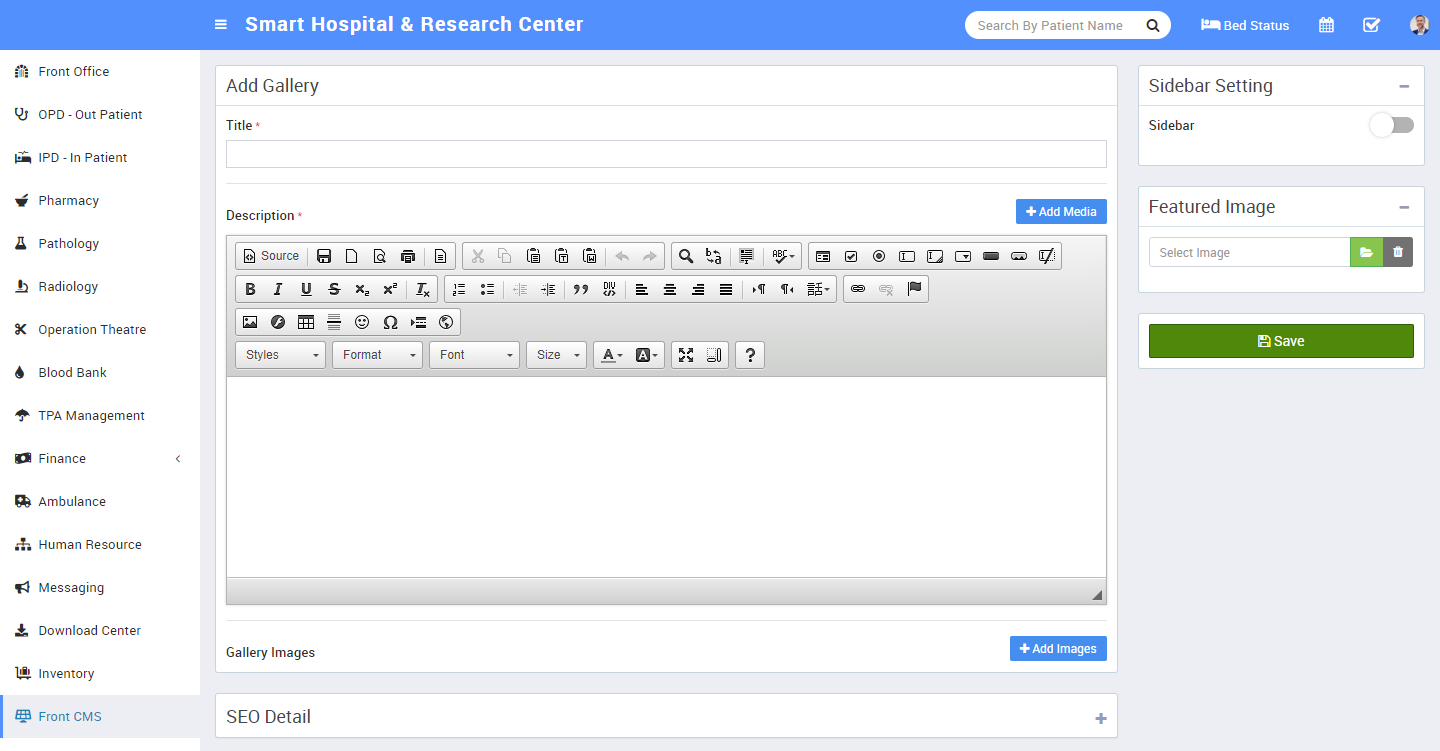This screenshot has width=1440, height=751.
Task: Open the Find tool (magnifier) in the editor toolbar
Action: point(686,256)
